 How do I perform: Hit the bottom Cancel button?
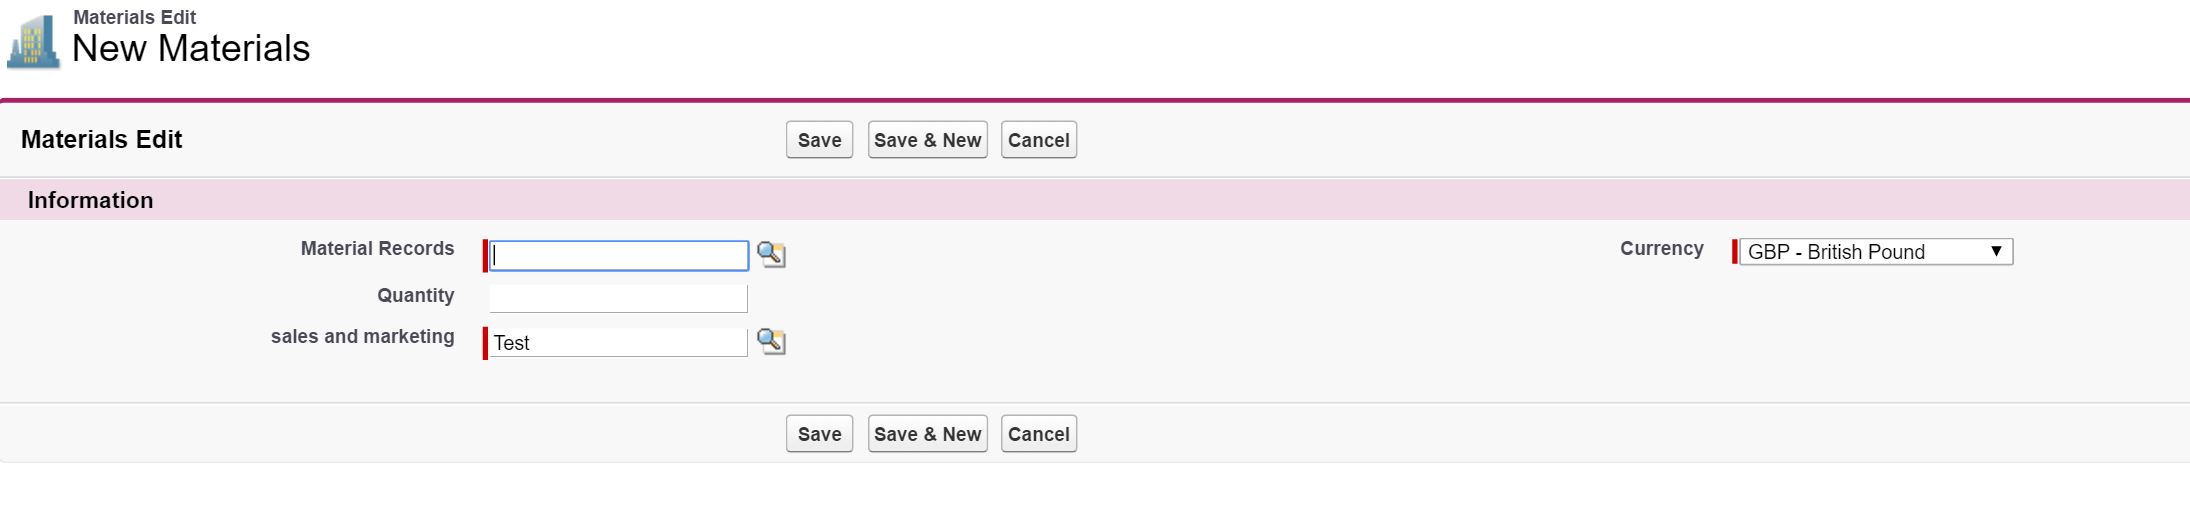1038,434
